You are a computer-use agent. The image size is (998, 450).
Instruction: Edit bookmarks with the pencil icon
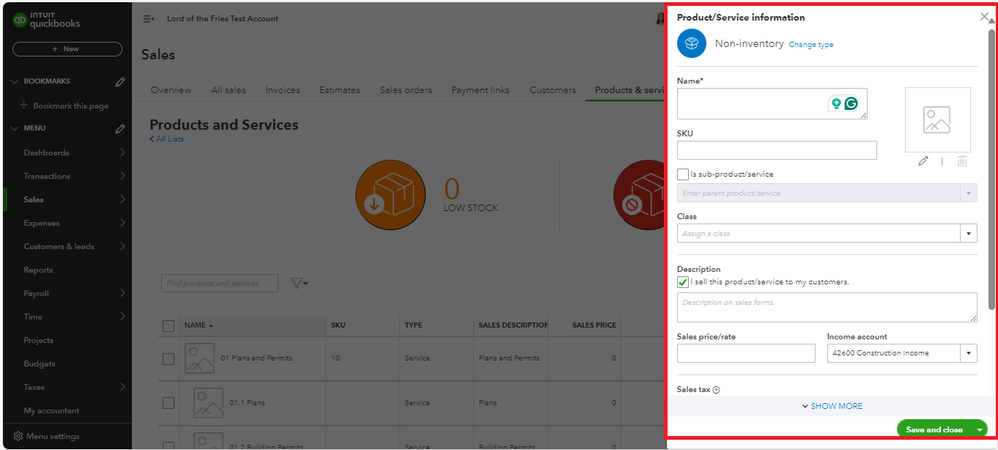tap(120, 81)
